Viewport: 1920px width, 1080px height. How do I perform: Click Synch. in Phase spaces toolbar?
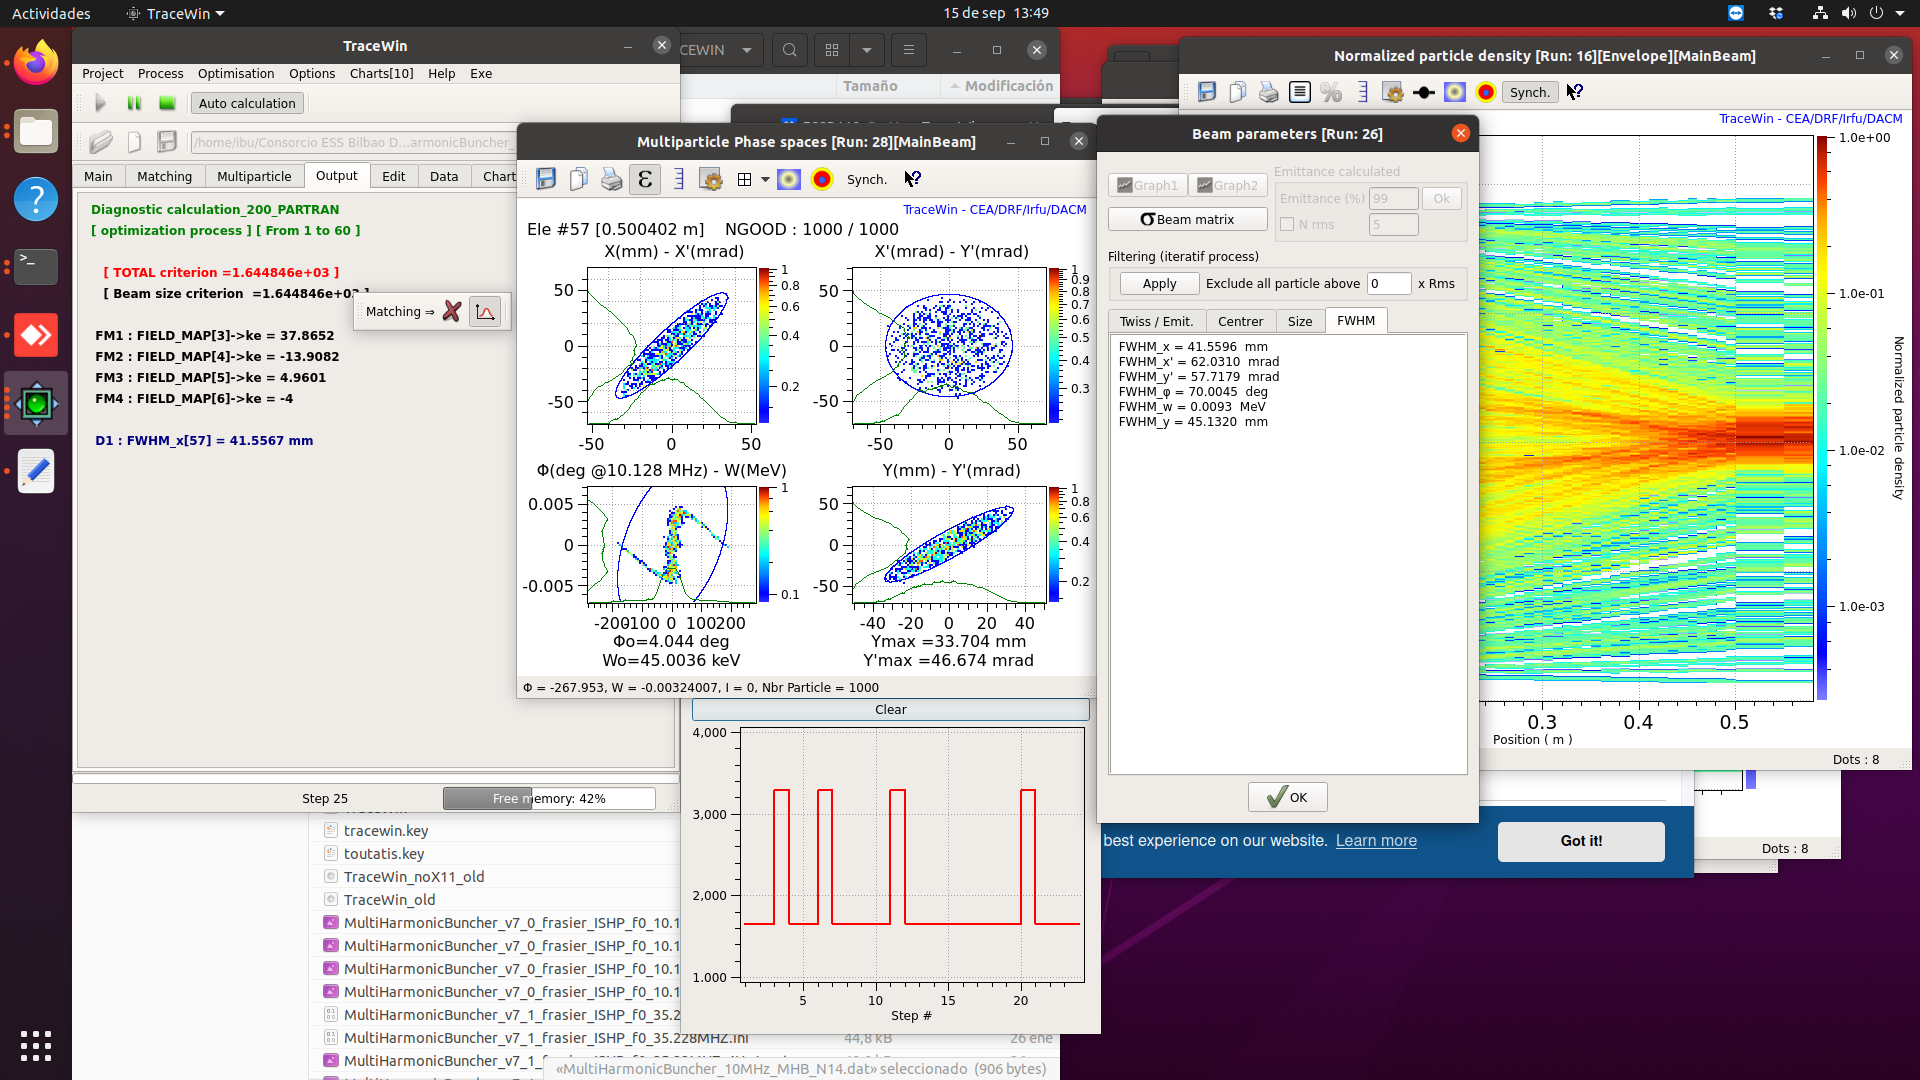867,180
